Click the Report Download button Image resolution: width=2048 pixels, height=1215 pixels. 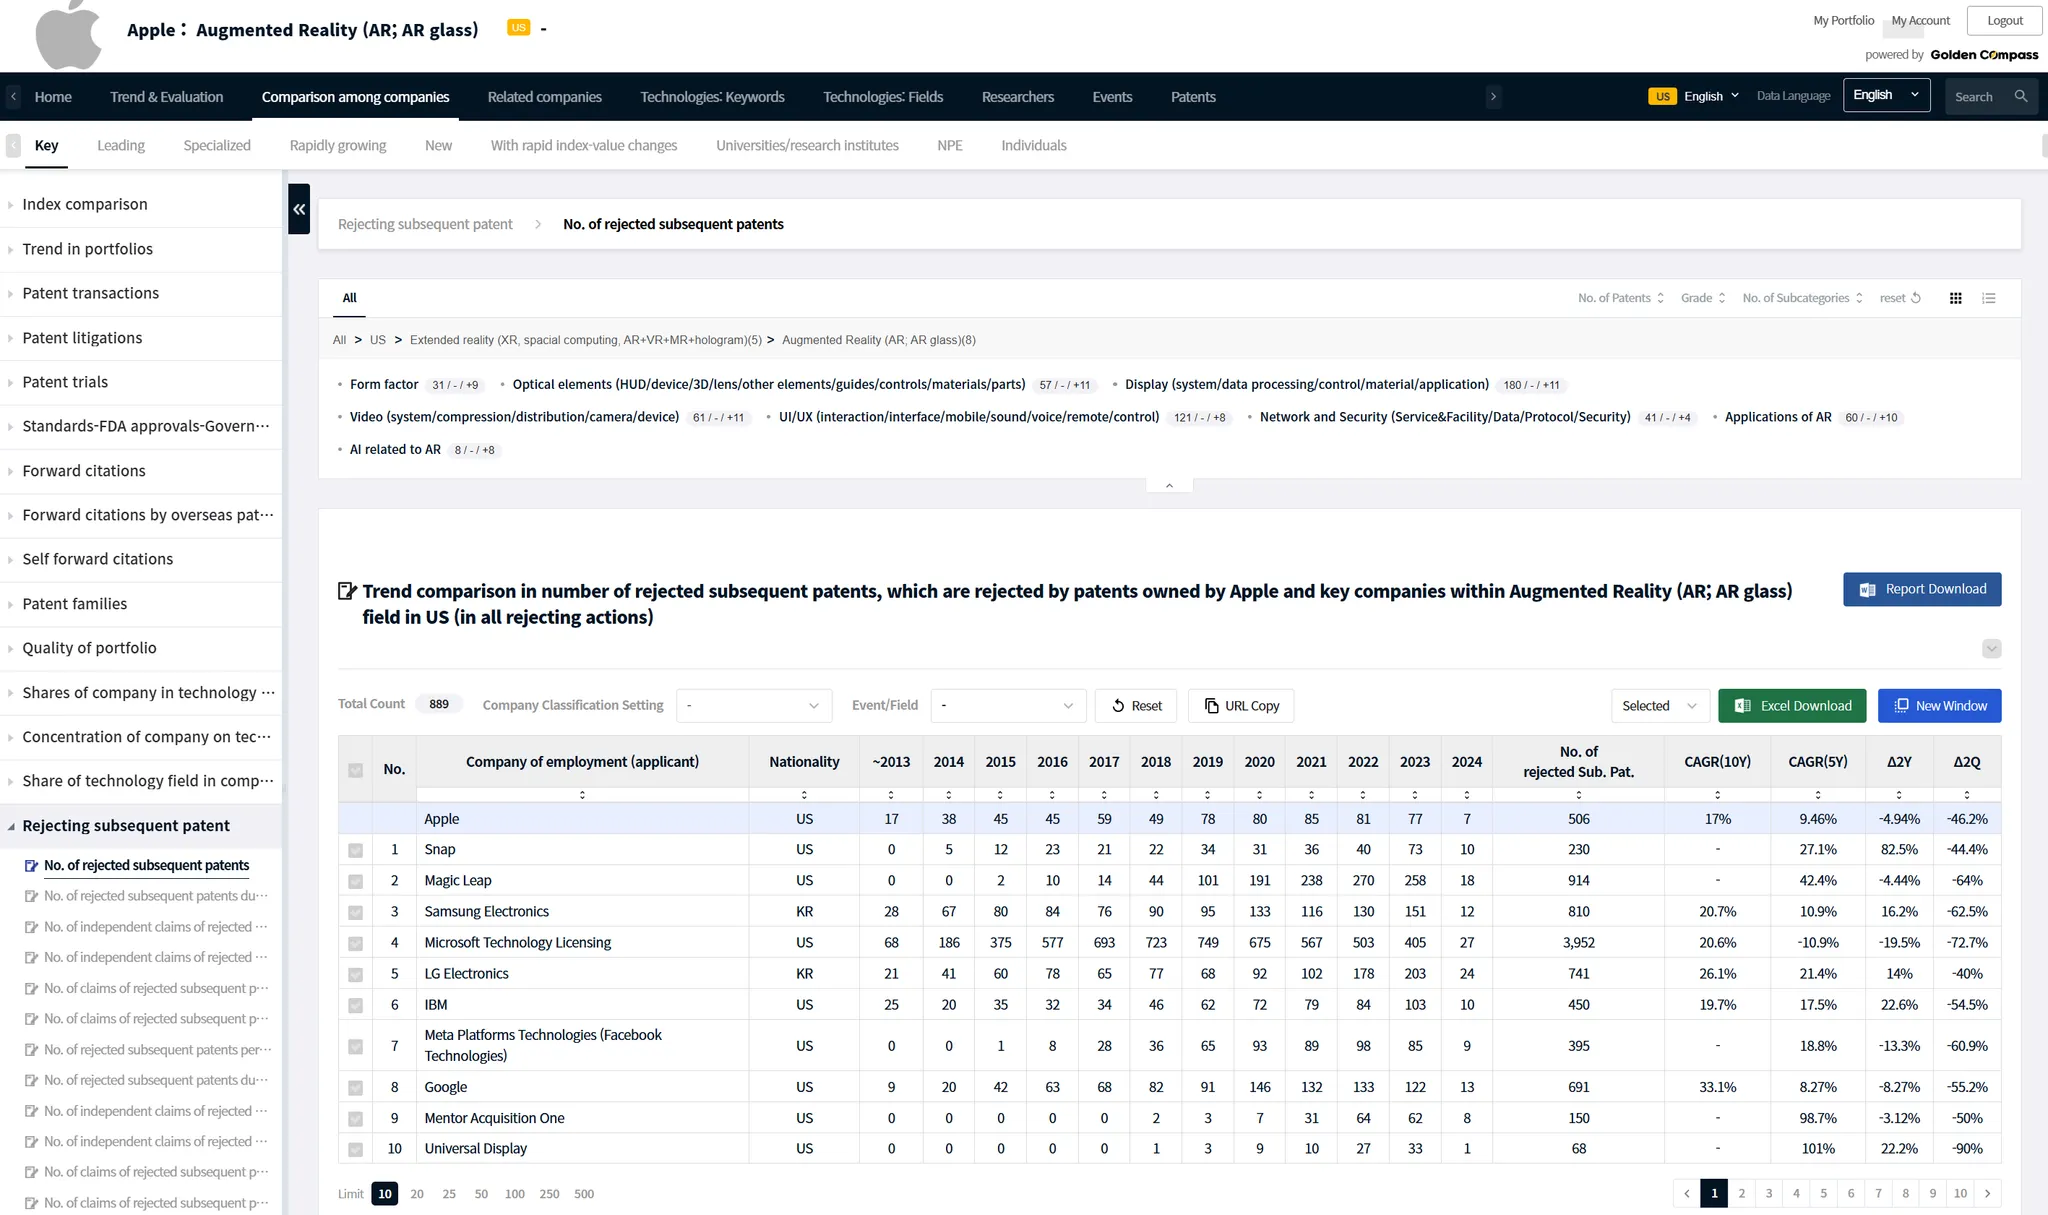coord(1921,589)
